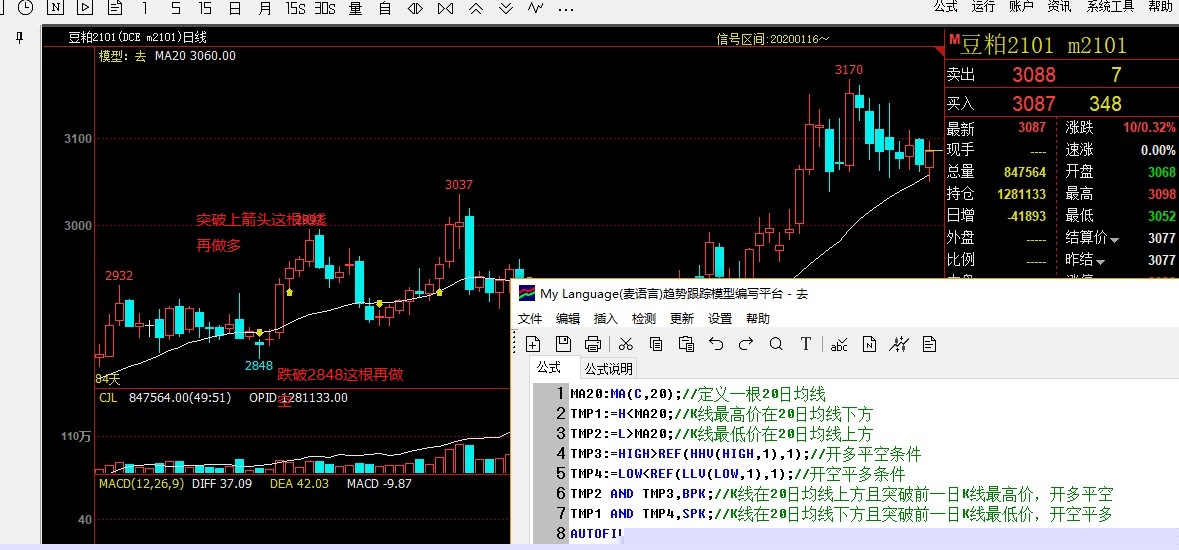The image size is (1179, 550).
Task: Switch chart to the monthly 月 period
Action: tap(264, 8)
